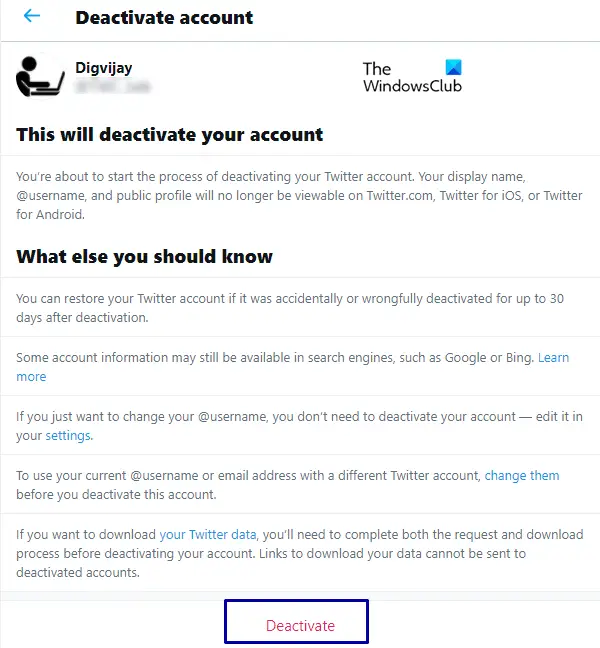Click the paragraph about restoring within 30 days
The width and height of the screenshot is (600, 648).
290,308
